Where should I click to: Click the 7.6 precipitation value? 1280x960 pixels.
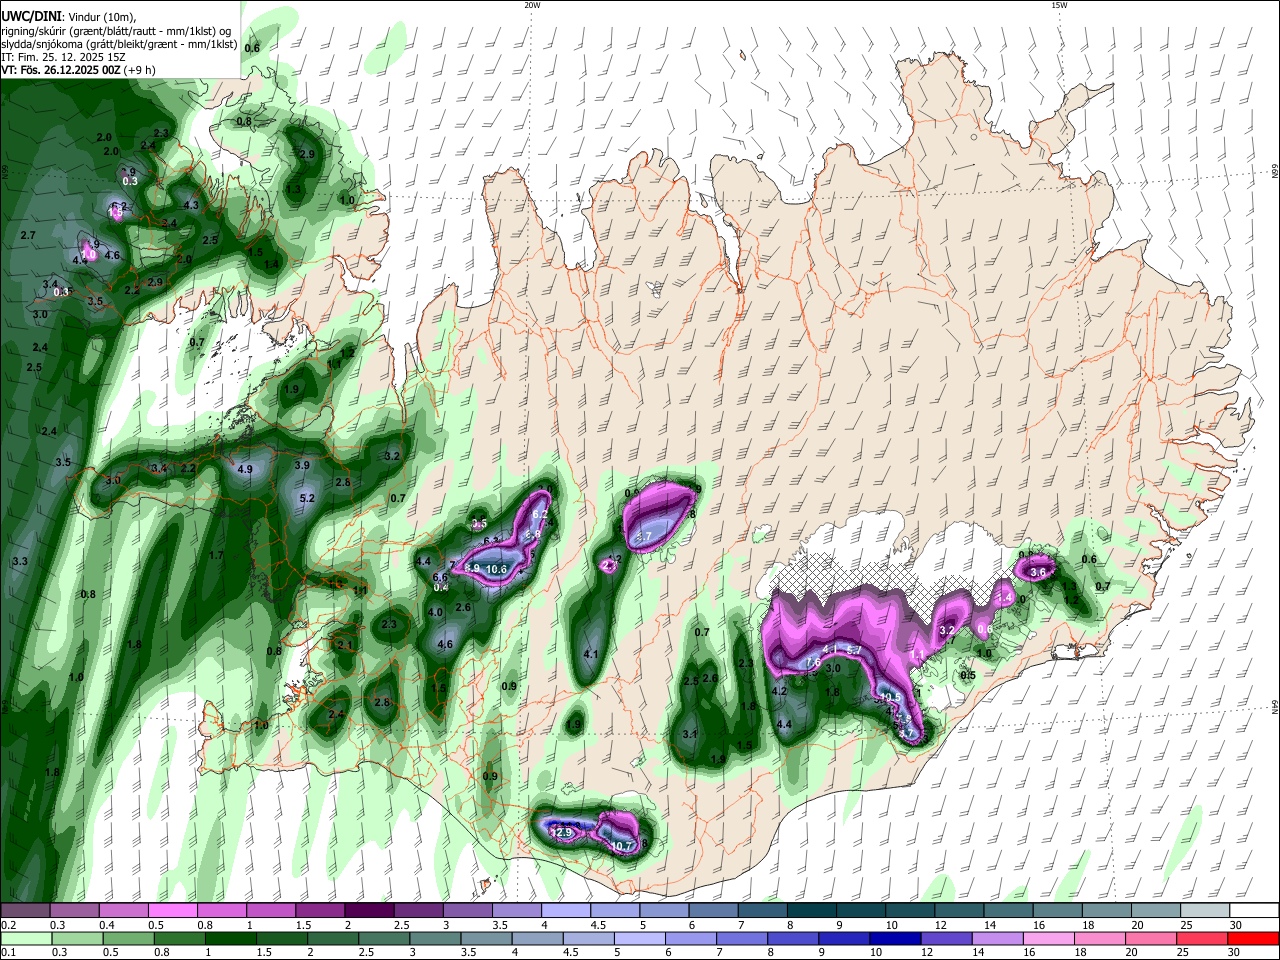(x=813, y=662)
